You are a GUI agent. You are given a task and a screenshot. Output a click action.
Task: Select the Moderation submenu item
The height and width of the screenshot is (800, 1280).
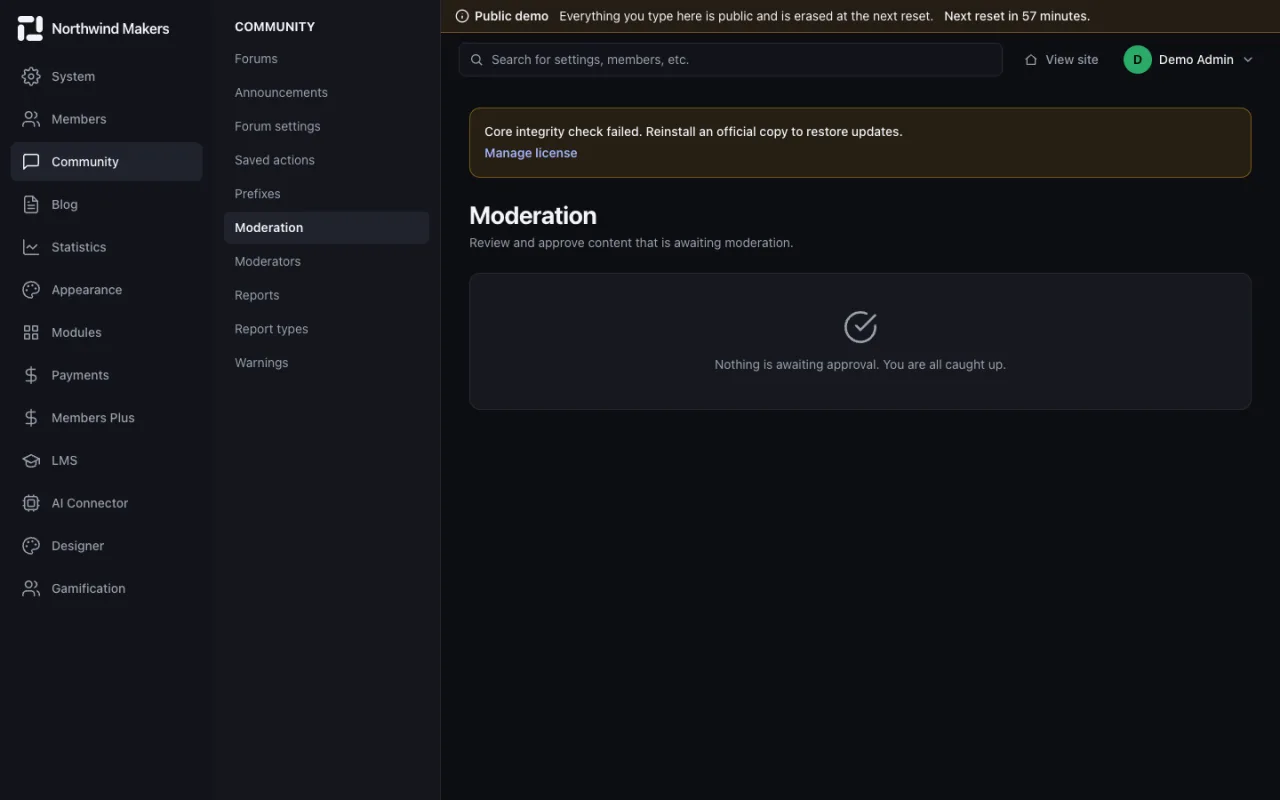326,228
